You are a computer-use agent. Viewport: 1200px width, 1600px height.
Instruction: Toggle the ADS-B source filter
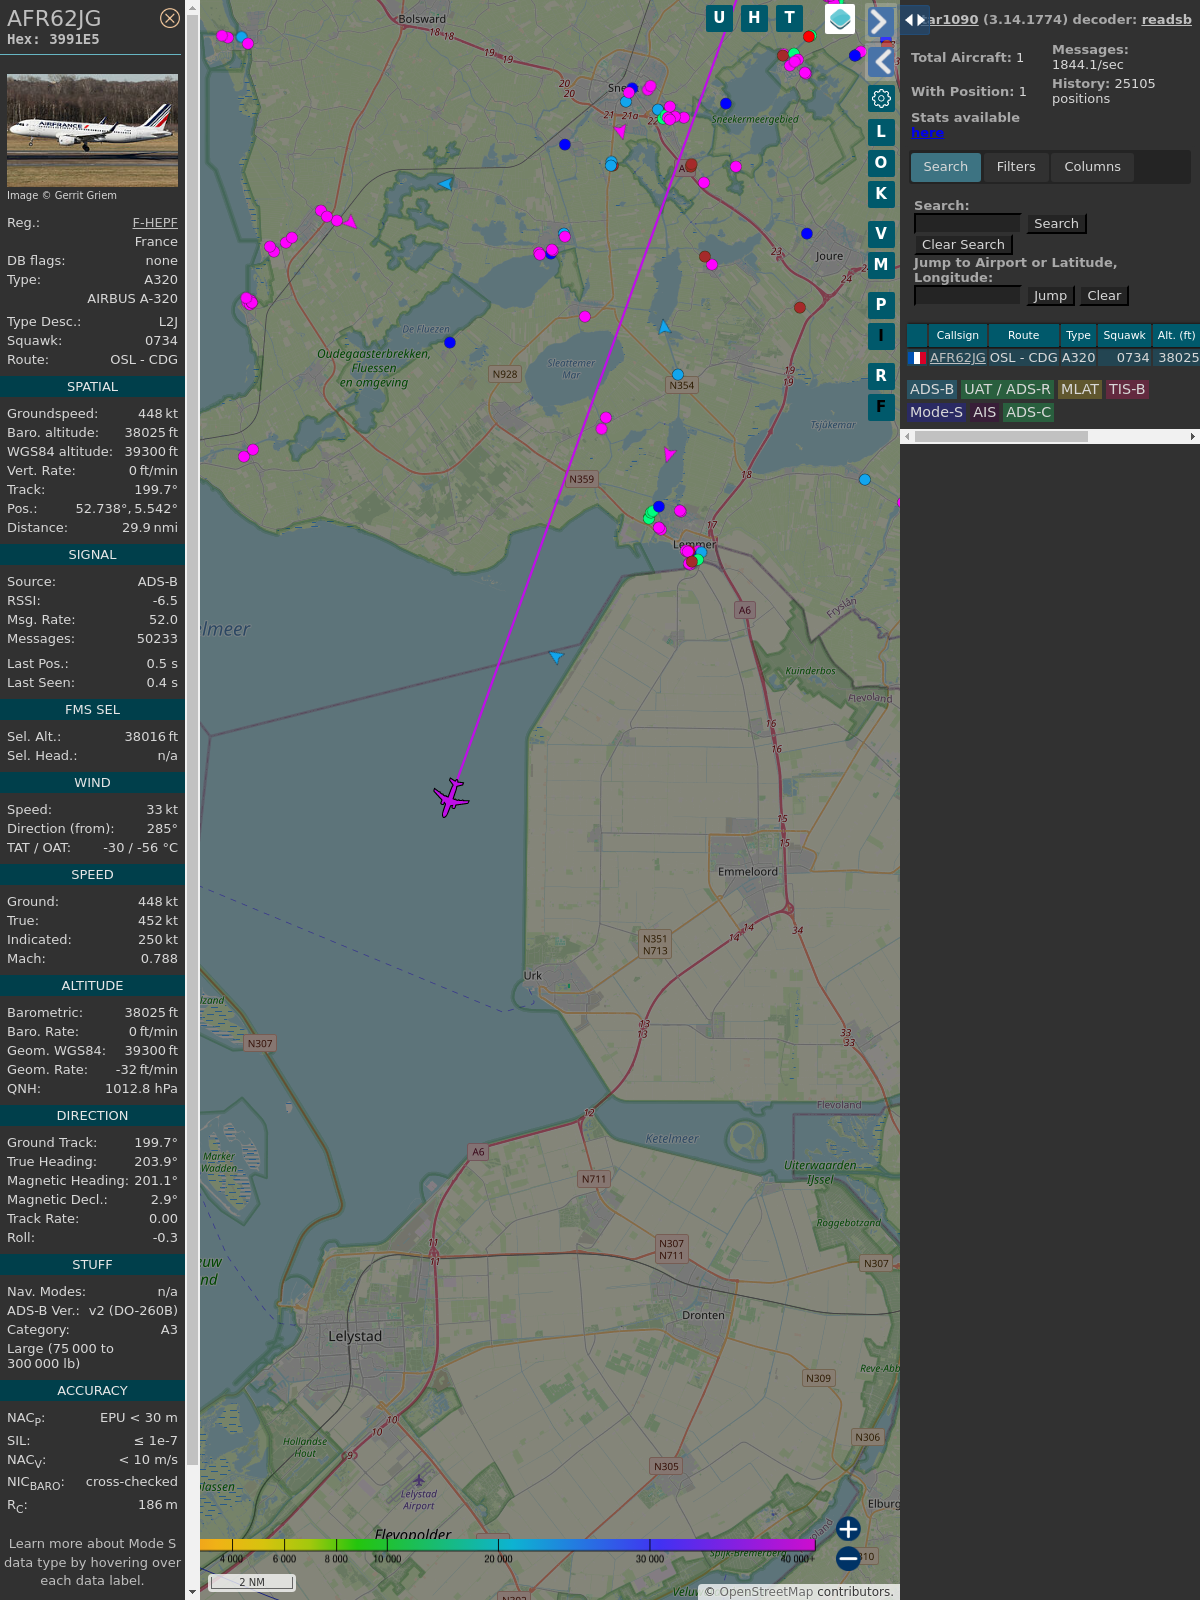click(932, 390)
